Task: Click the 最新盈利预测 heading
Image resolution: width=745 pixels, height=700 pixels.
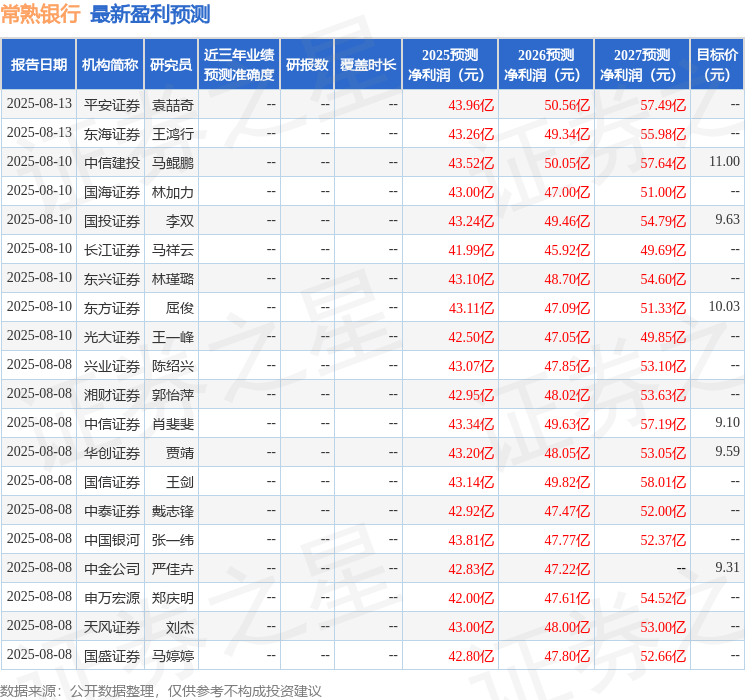Action: pos(150,14)
